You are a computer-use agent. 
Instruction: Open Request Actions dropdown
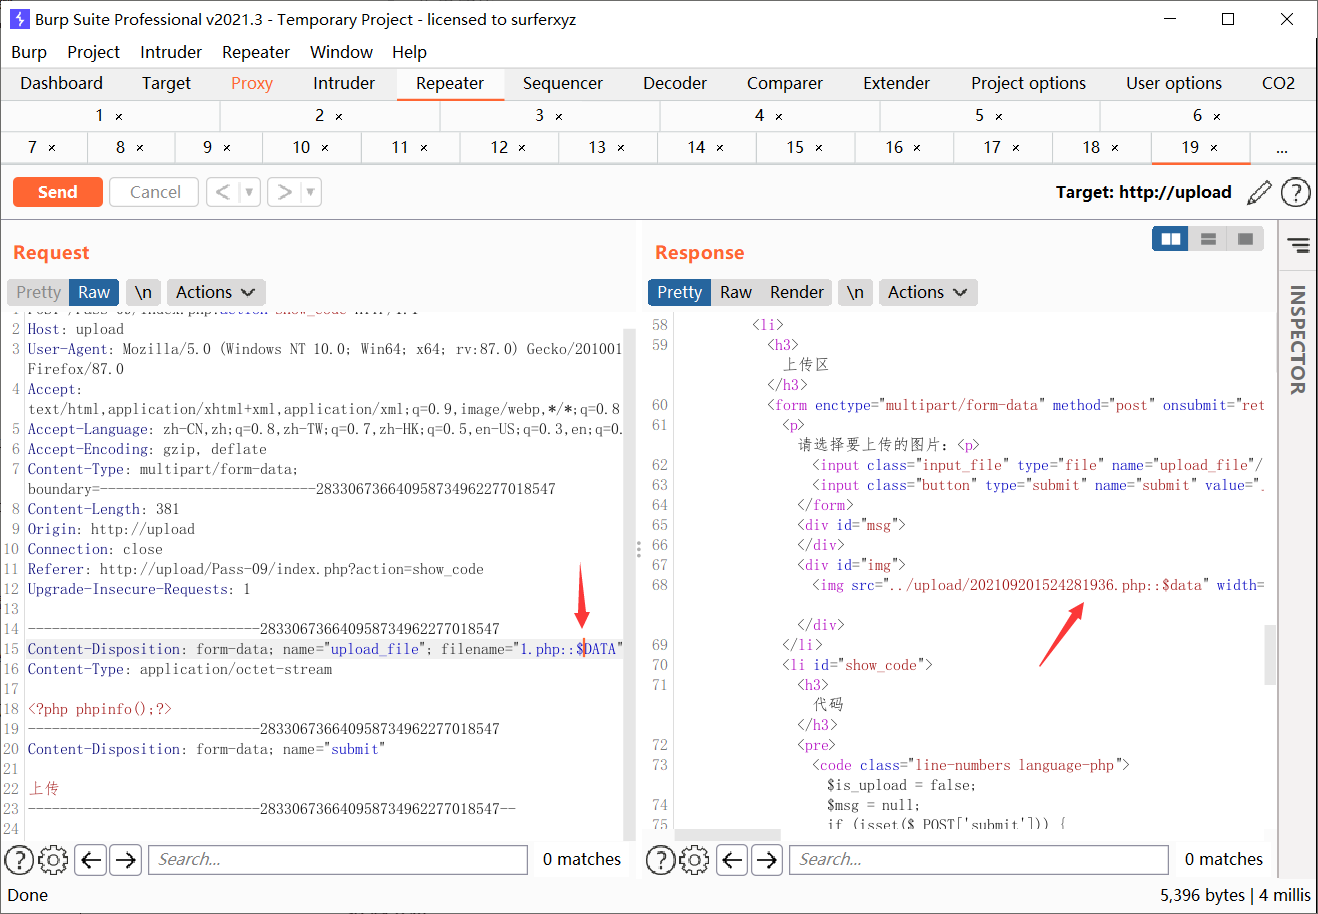(x=215, y=292)
